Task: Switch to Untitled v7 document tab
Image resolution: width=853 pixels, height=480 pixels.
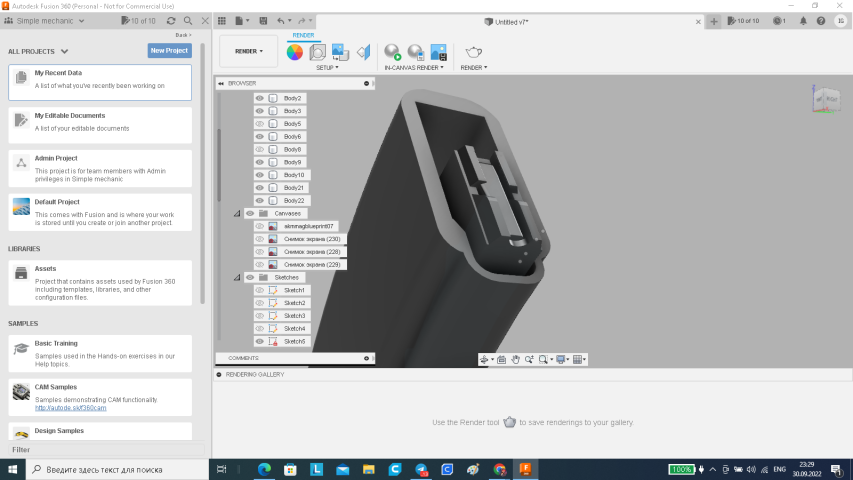Action: click(x=507, y=22)
